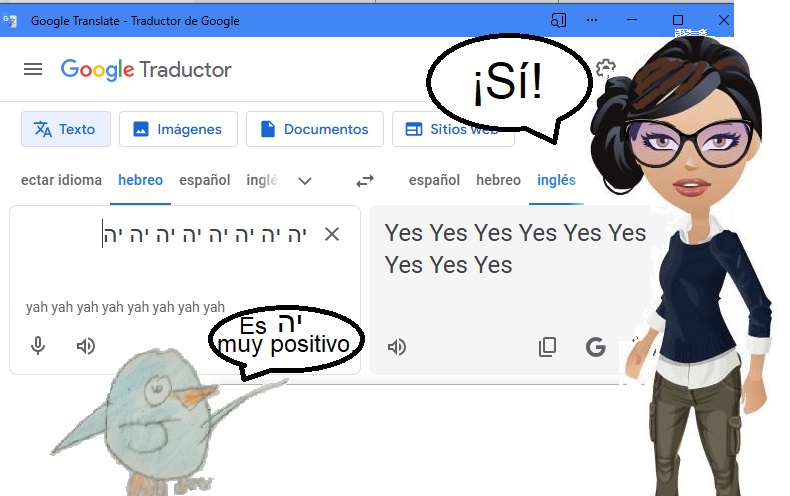The width and height of the screenshot is (790, 496).
Task: Click the cast icon in title bar
Action: pyautogui.click(x=558, y=21)
